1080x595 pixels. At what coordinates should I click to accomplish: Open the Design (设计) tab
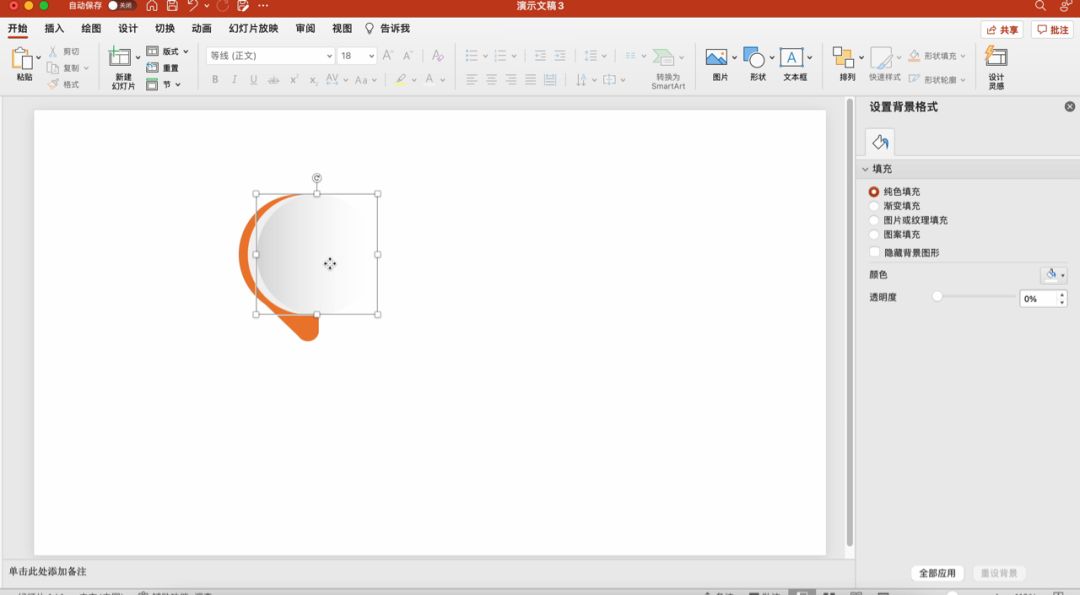(x=128, y=28)
